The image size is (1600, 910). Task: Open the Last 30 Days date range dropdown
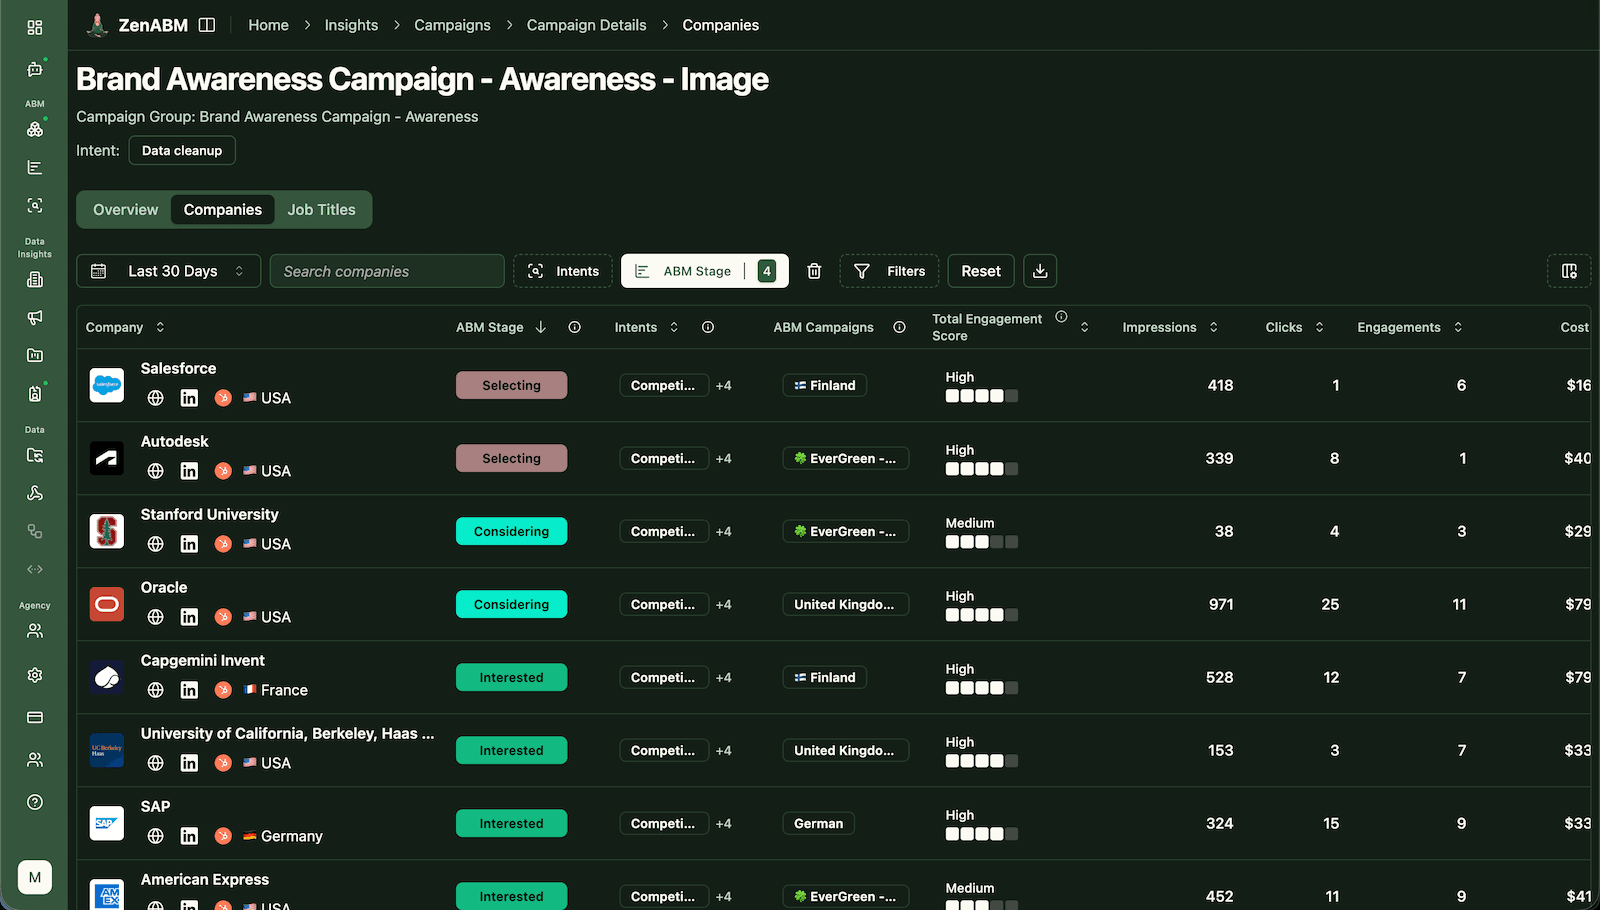[167, 270]
